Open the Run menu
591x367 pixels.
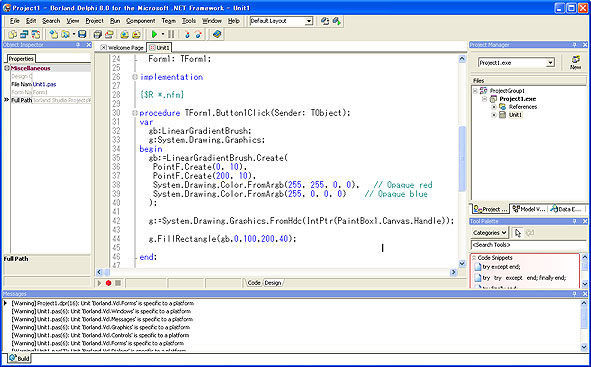(x=115, y=21)
